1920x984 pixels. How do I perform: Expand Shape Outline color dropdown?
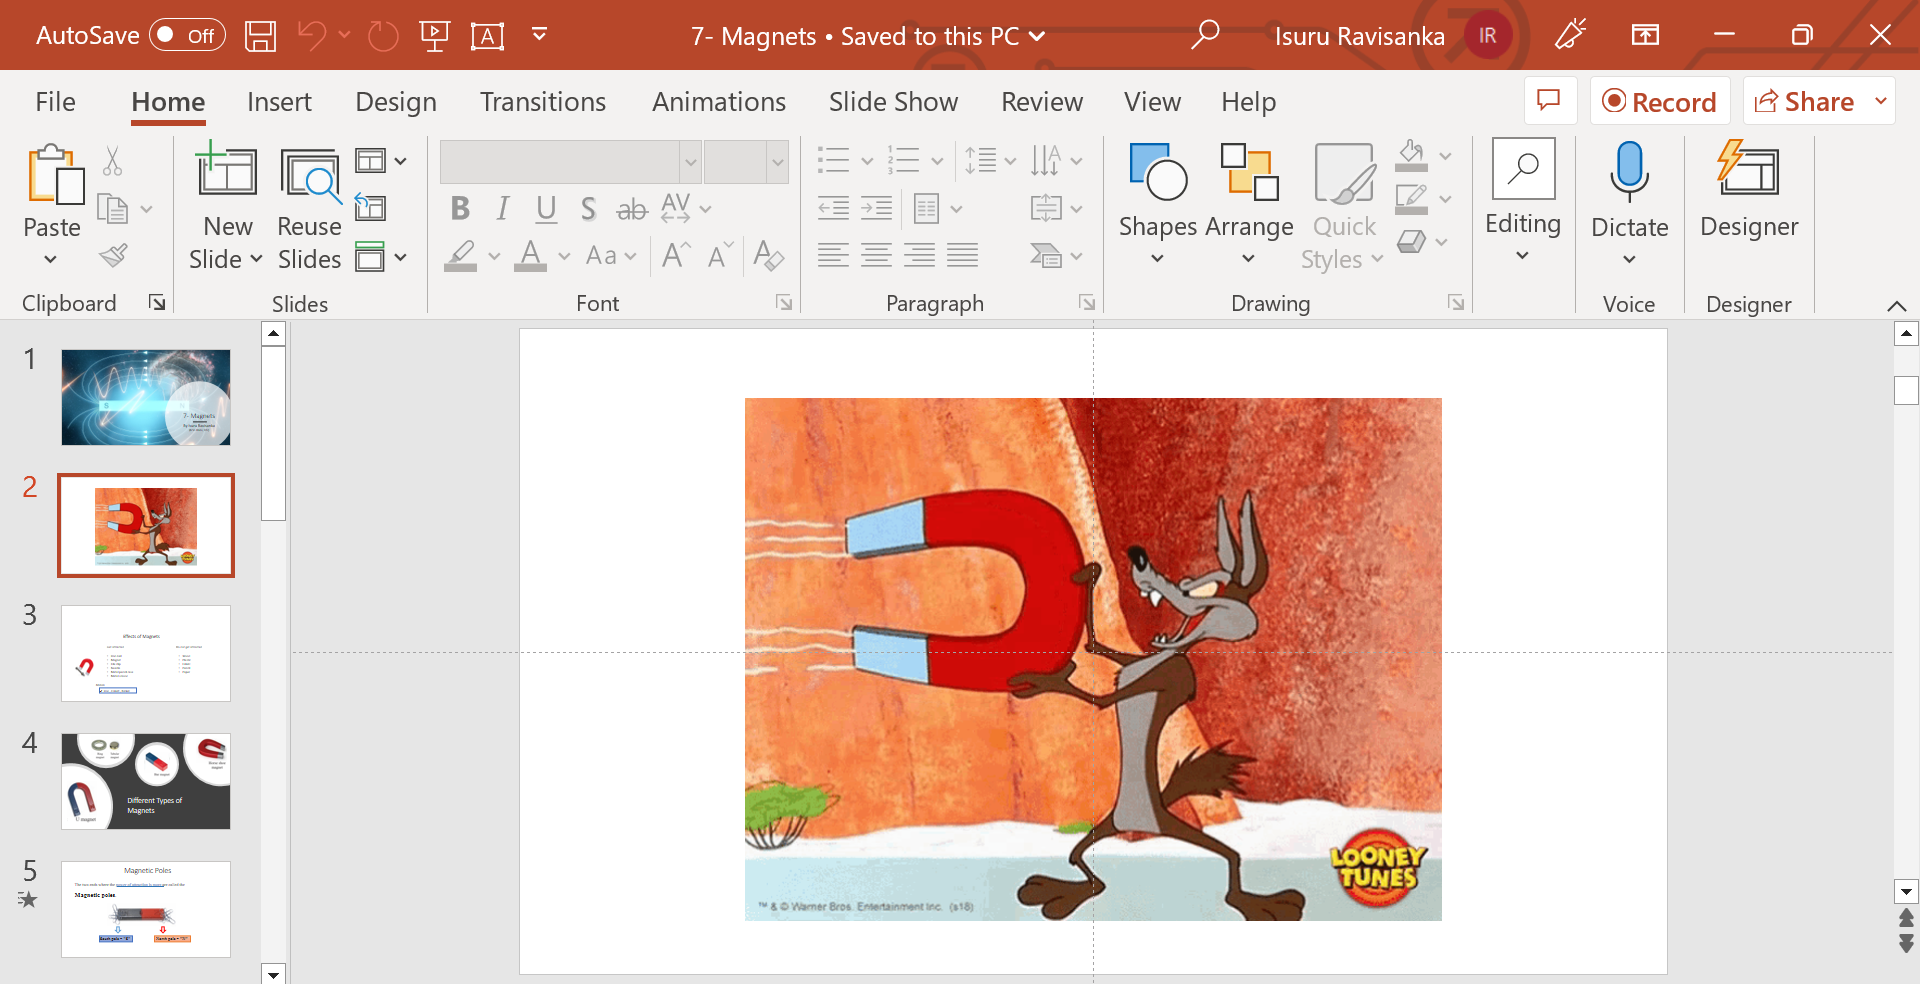click(1446, 199)
